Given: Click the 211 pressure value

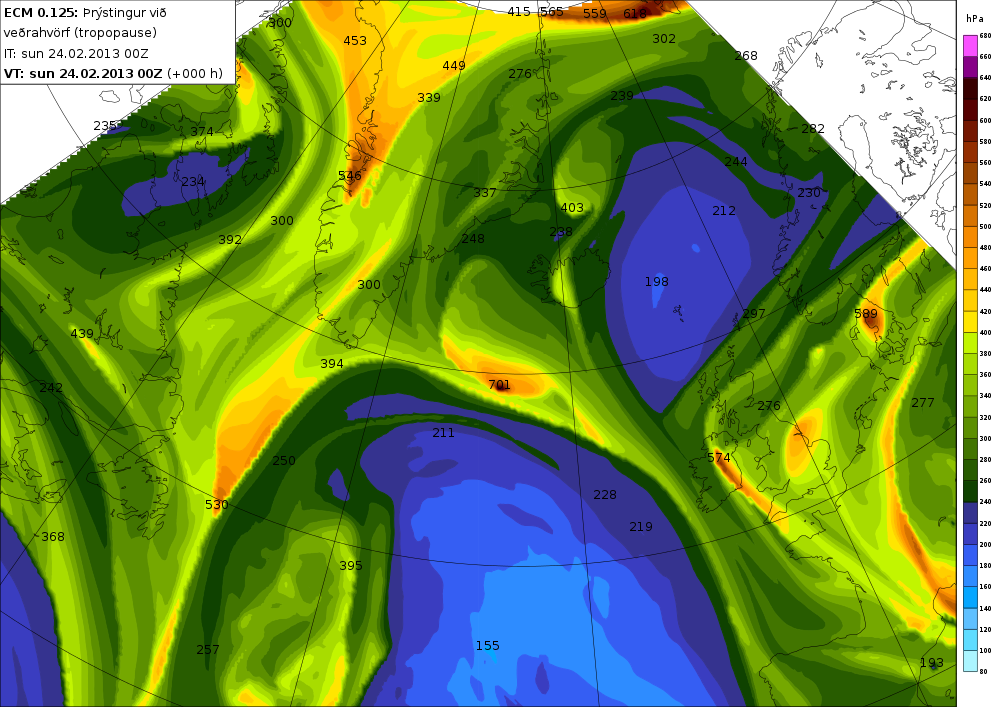Looking at the screenshot, I should (x=443, y=433).
